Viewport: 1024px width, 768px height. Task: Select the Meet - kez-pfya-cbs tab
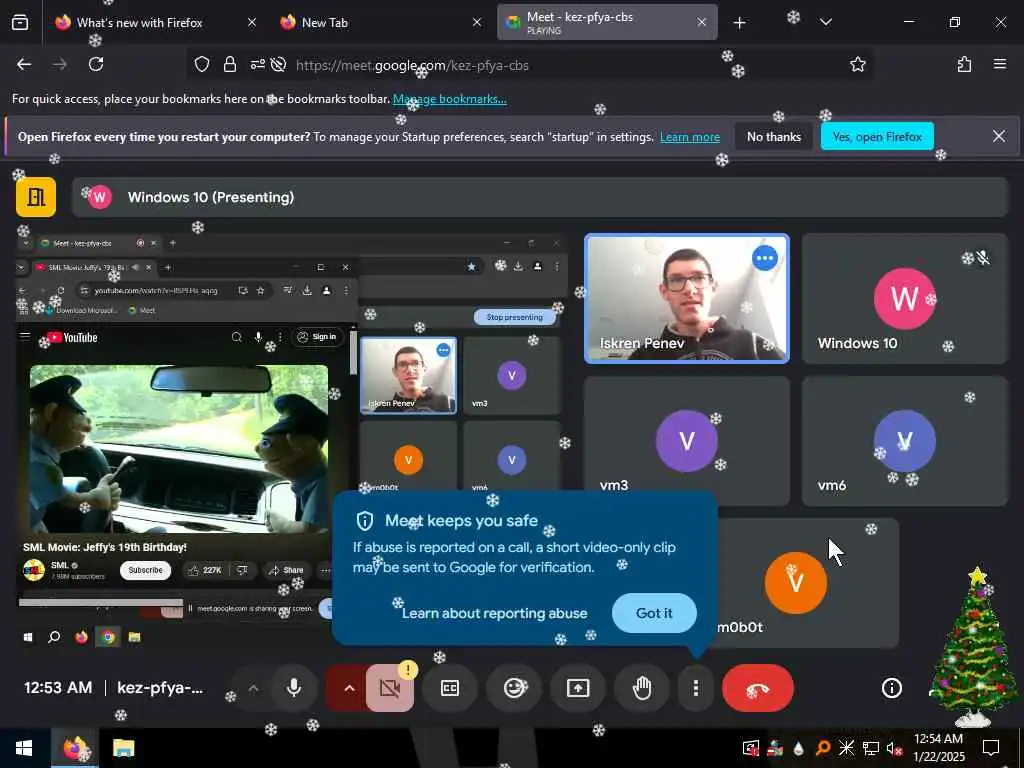580,23
